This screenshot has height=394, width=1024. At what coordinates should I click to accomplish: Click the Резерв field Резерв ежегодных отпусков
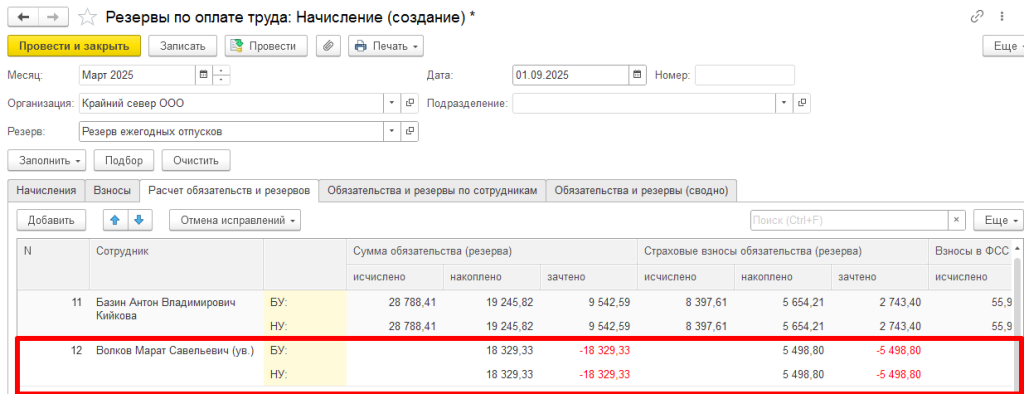231,131
